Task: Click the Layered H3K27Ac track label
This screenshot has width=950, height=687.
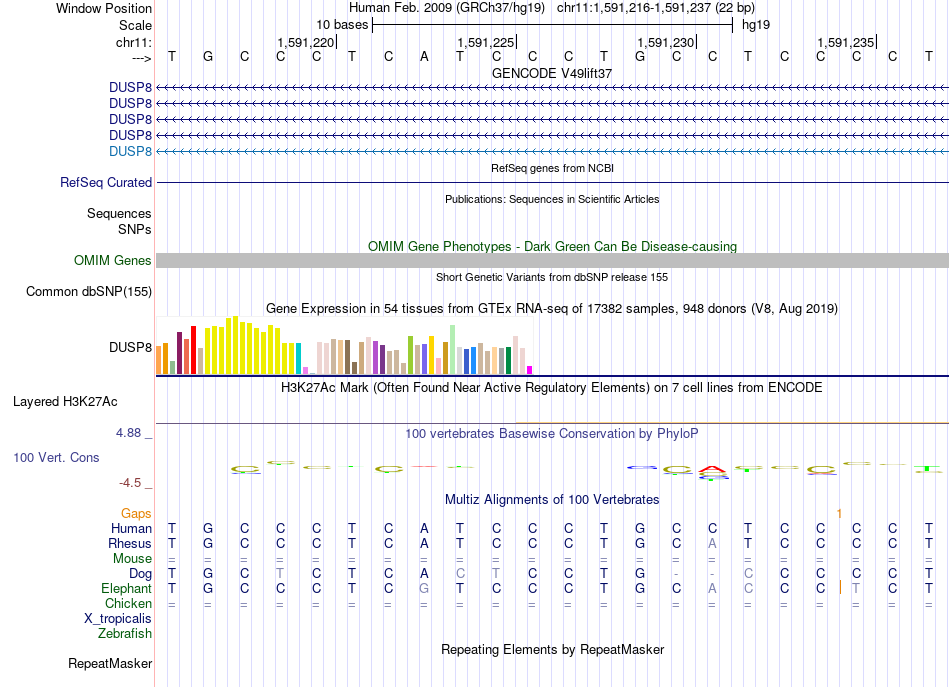Action: coord(65,402)
